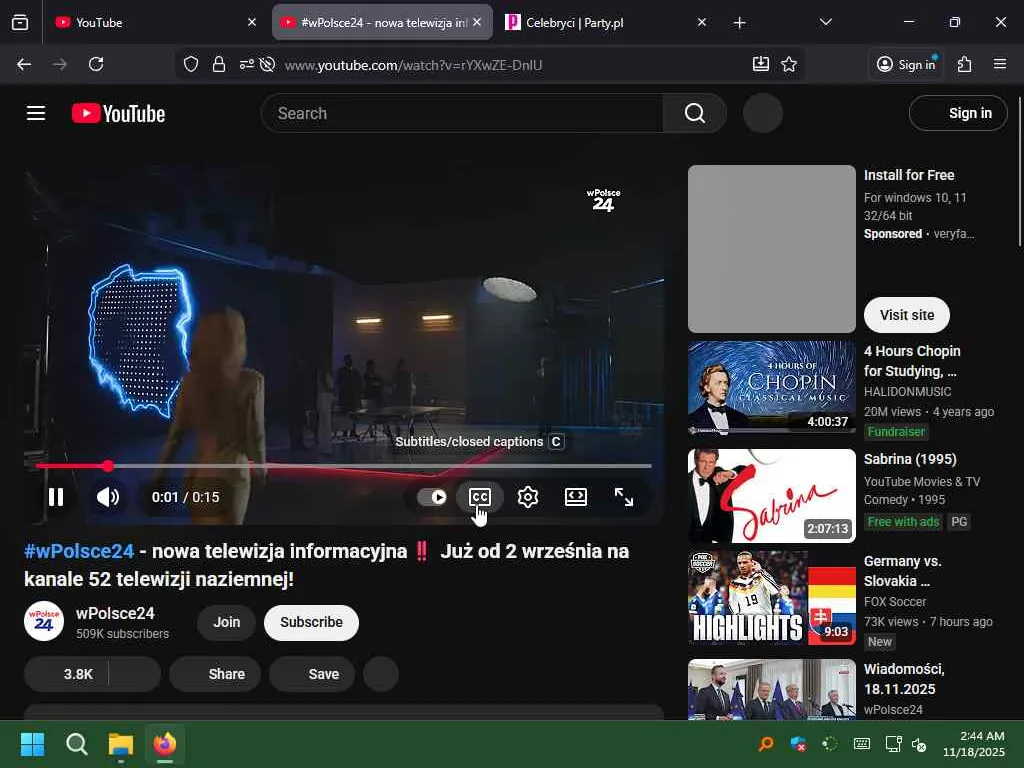Click the muted volume tray icon
Image resolution: width=1024 pixels, height=768 pixels.
coord(919,744)
